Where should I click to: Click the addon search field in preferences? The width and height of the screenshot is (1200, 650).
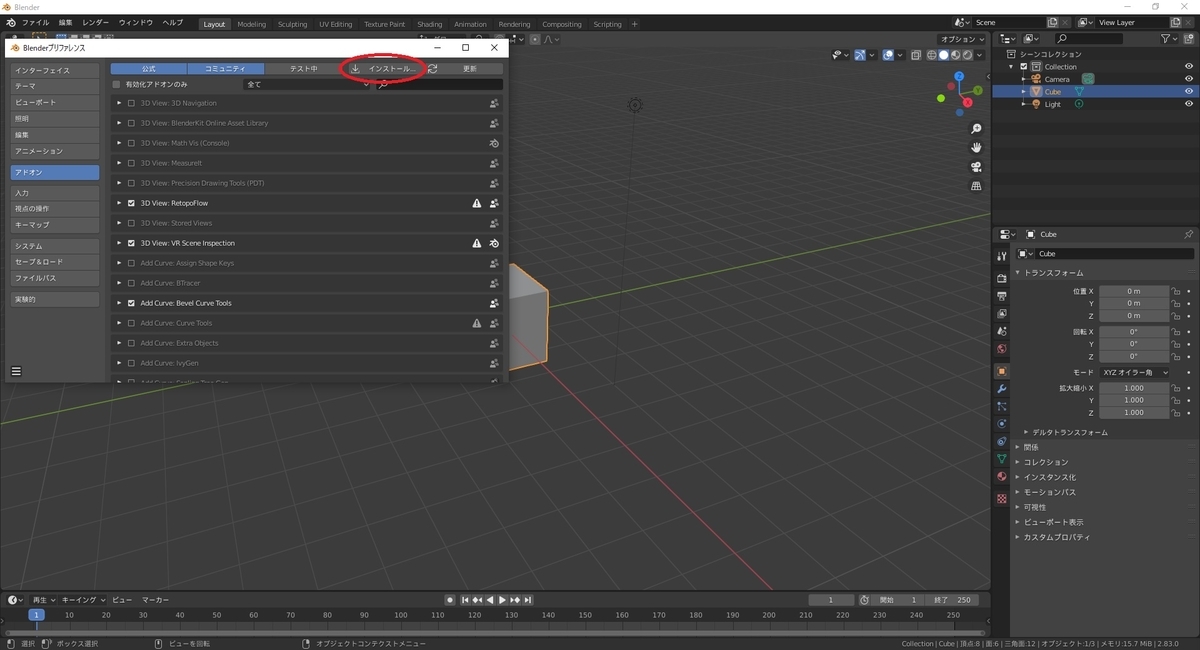tap(440, 85)
